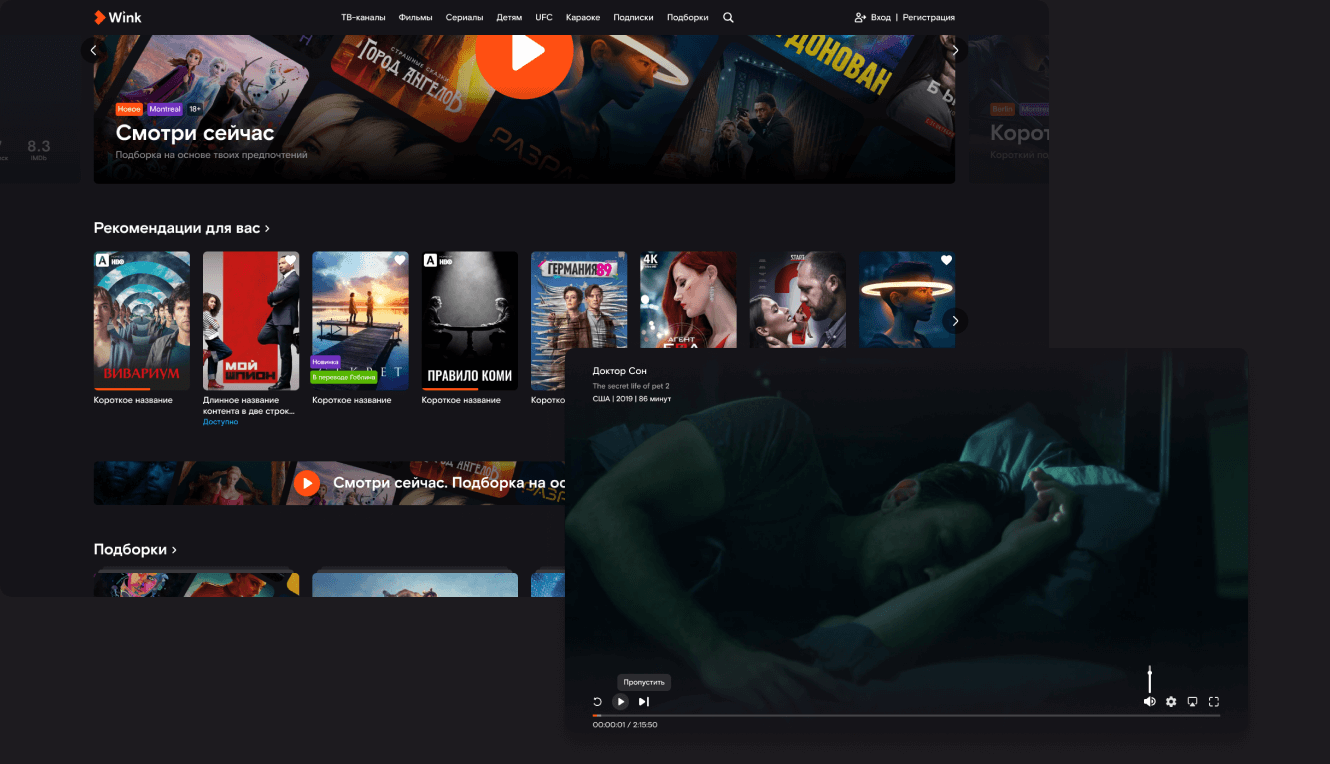The width and height of the screenshot is (1330, 764).
Task: Open player settings gear icon
Action: pos(1171,702)
